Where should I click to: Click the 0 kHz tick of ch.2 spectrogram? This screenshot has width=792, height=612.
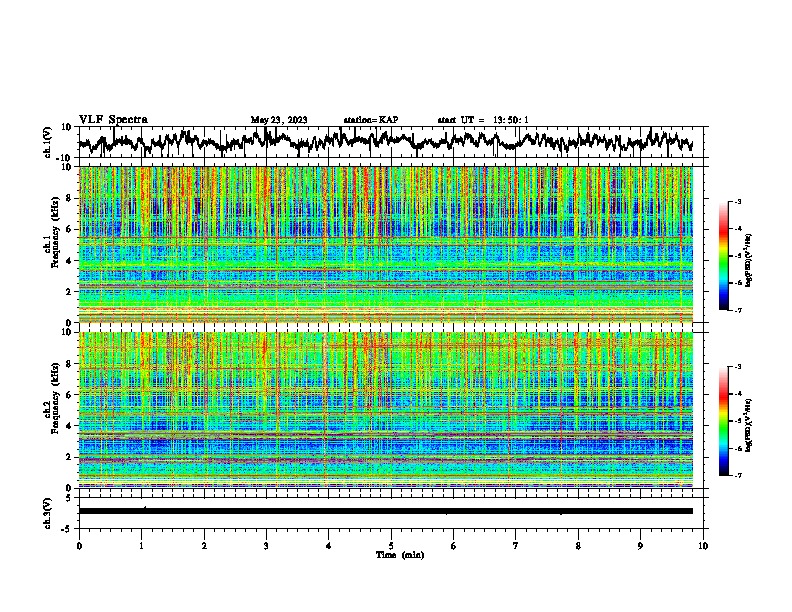[x=69, y=488]
